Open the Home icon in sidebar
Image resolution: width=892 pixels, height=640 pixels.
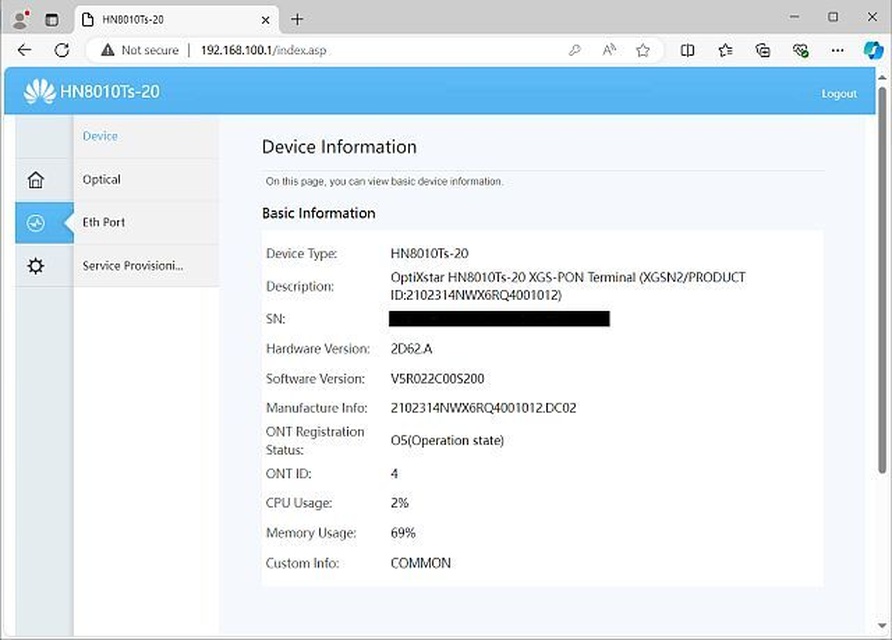36,180
